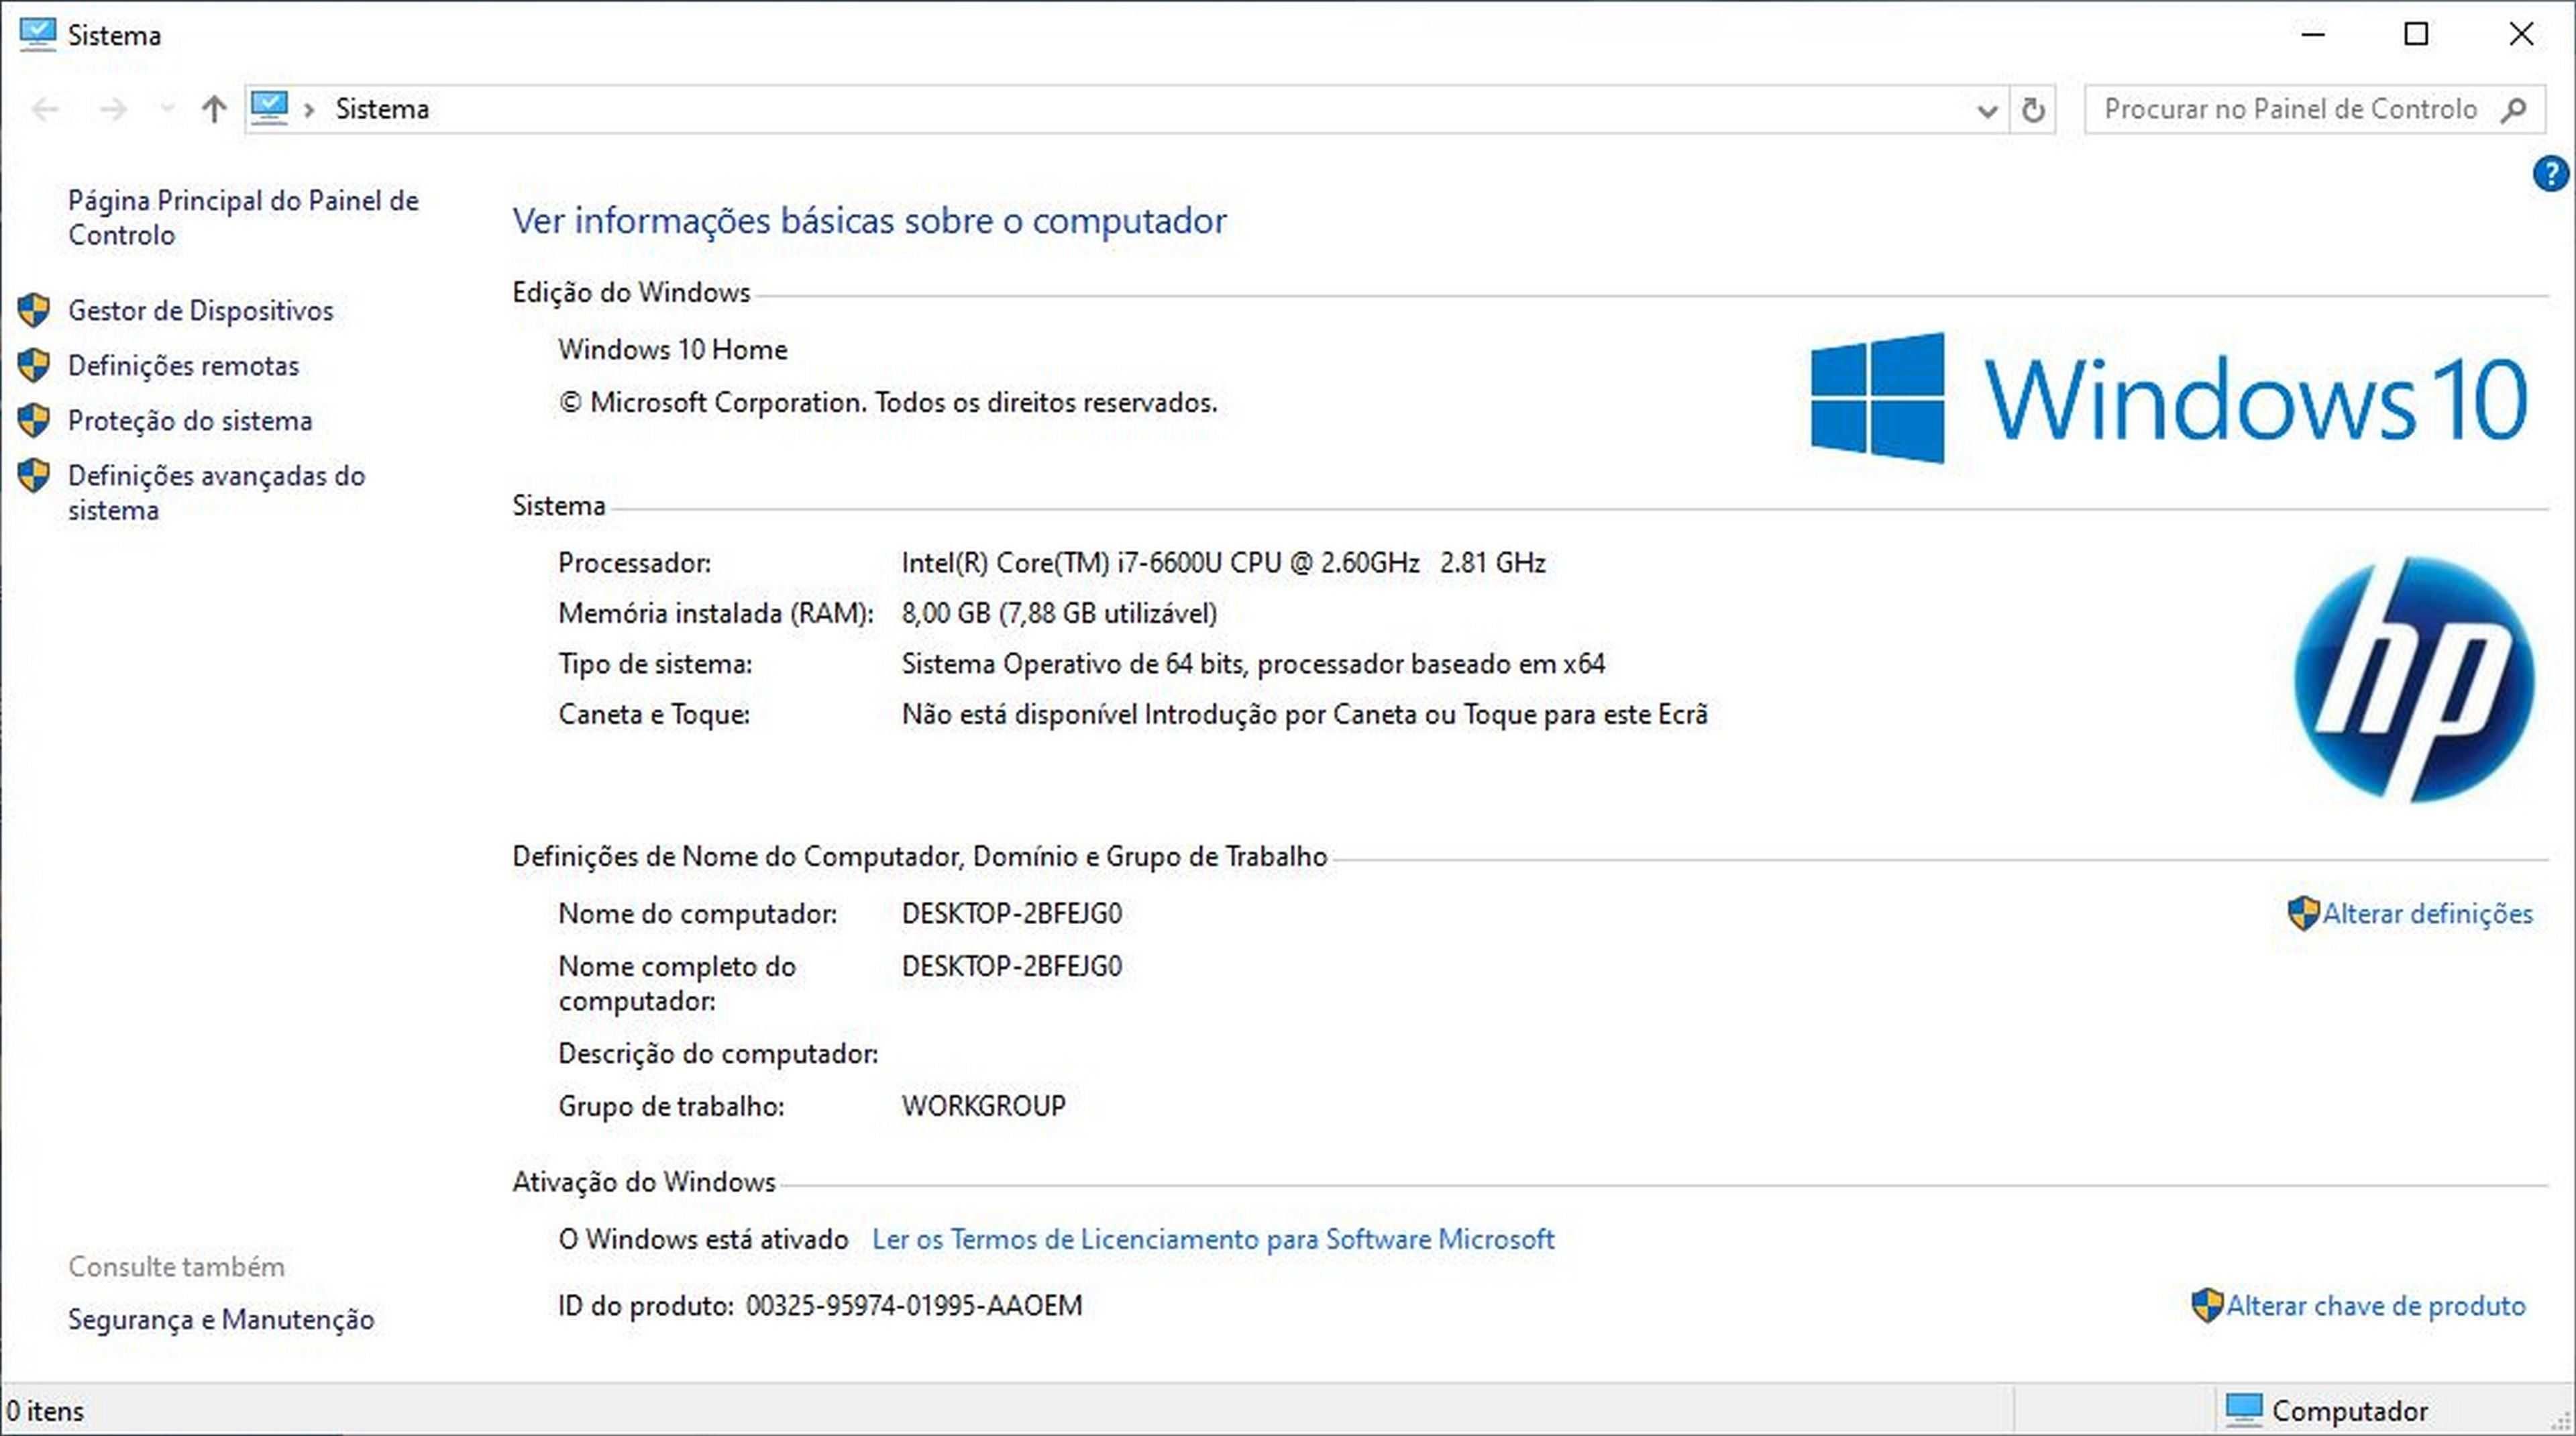Viewport: 2576px width, 1436px height.
Task: Select the RAM value 8,00 GB (7,88 GB utilizável)
Action: (1059, 613)
